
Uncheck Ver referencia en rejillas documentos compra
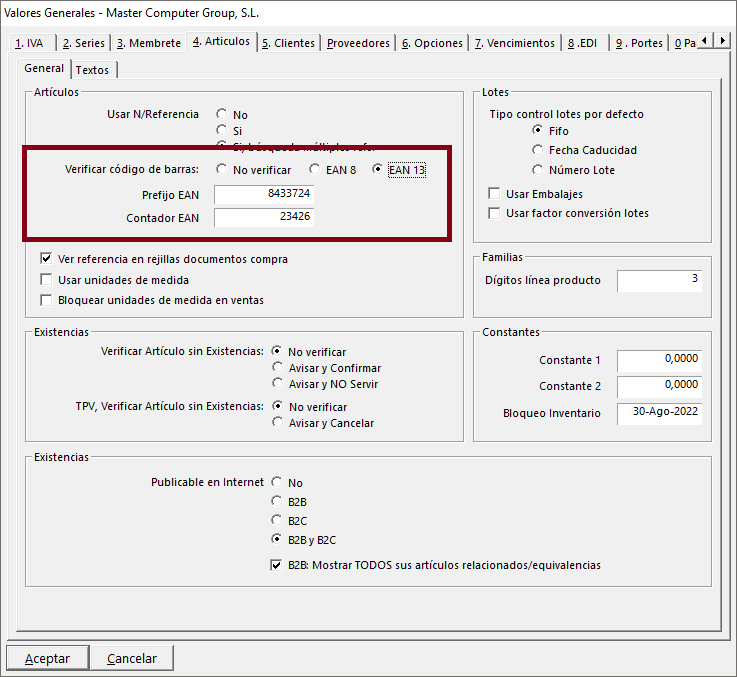tap(46, 259)
